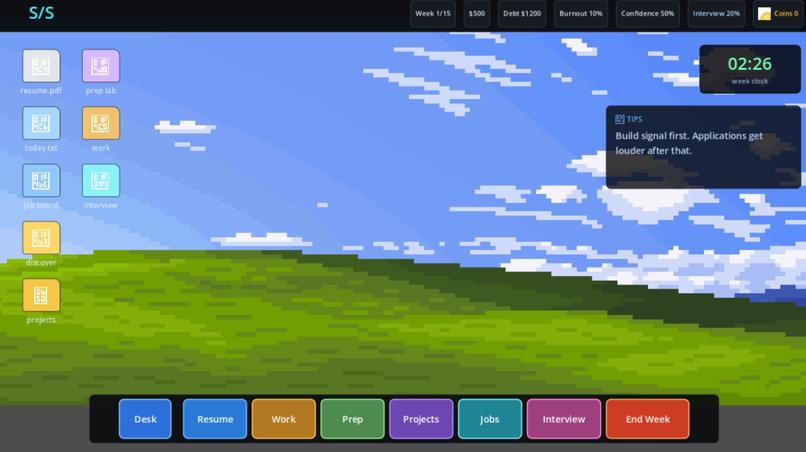Open the interview desktop icon

[x=101, y=180]
